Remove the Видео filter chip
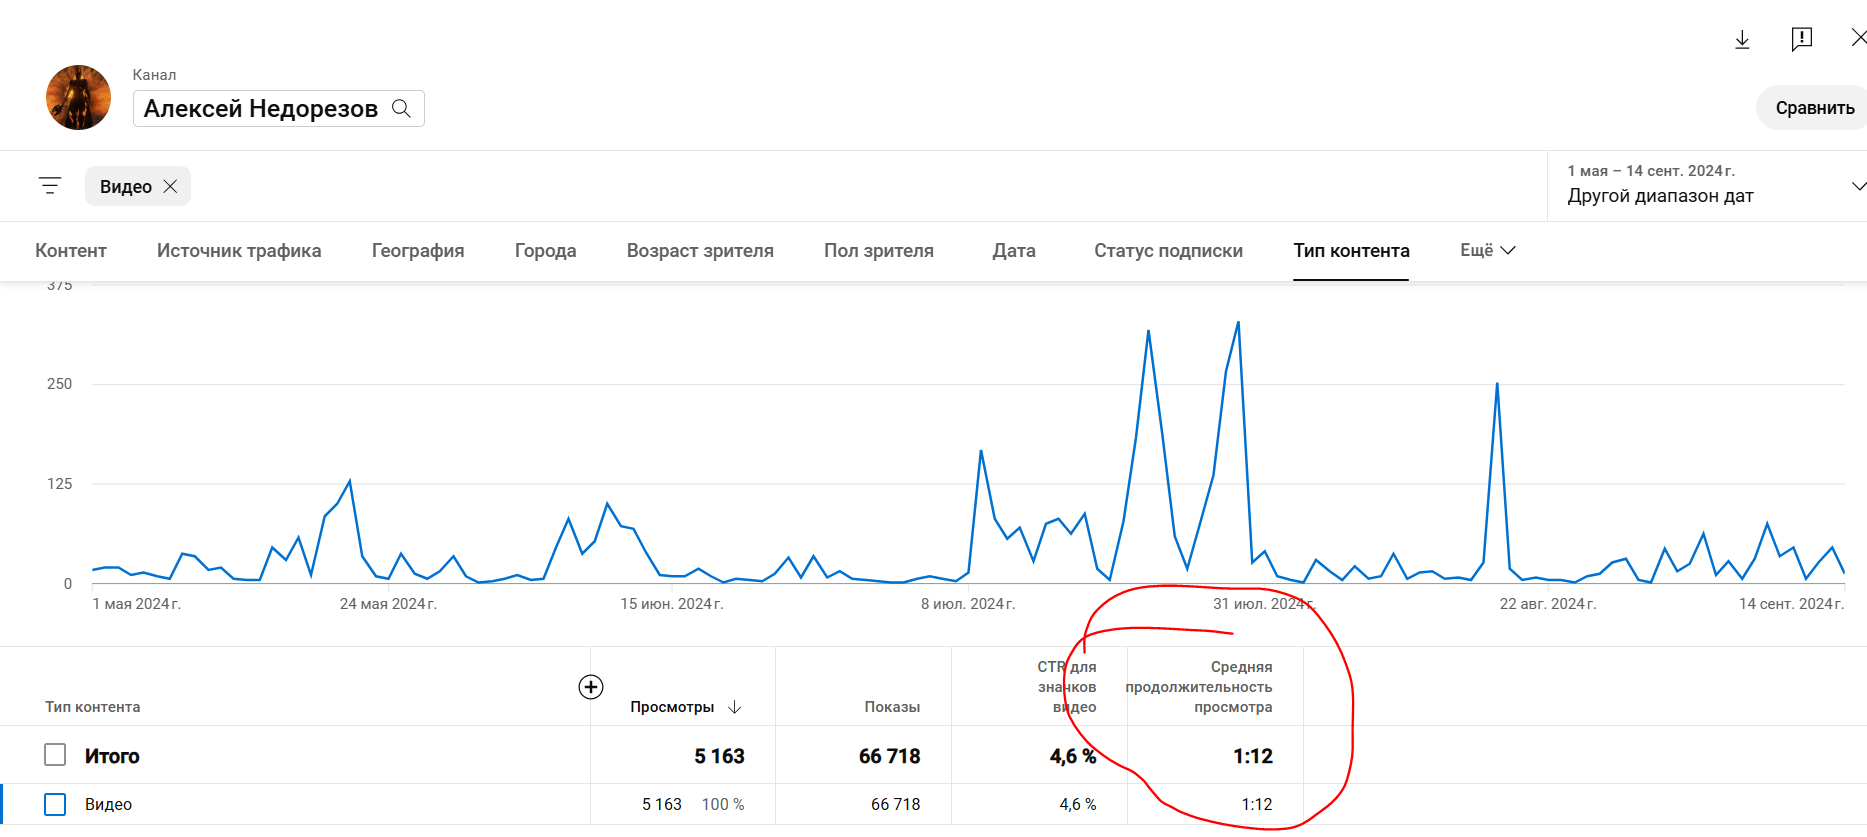 tap(170, 186)
